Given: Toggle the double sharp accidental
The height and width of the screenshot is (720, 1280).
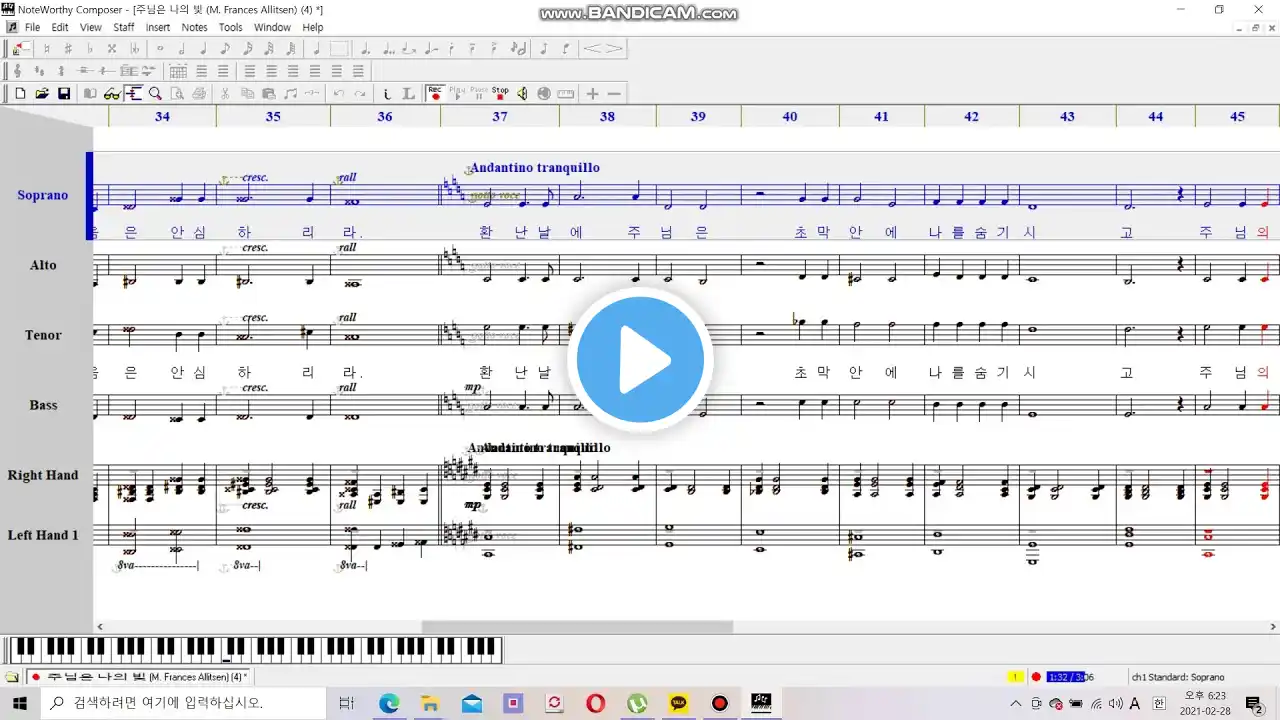Looking at the screenshot, I should point(112,48).
